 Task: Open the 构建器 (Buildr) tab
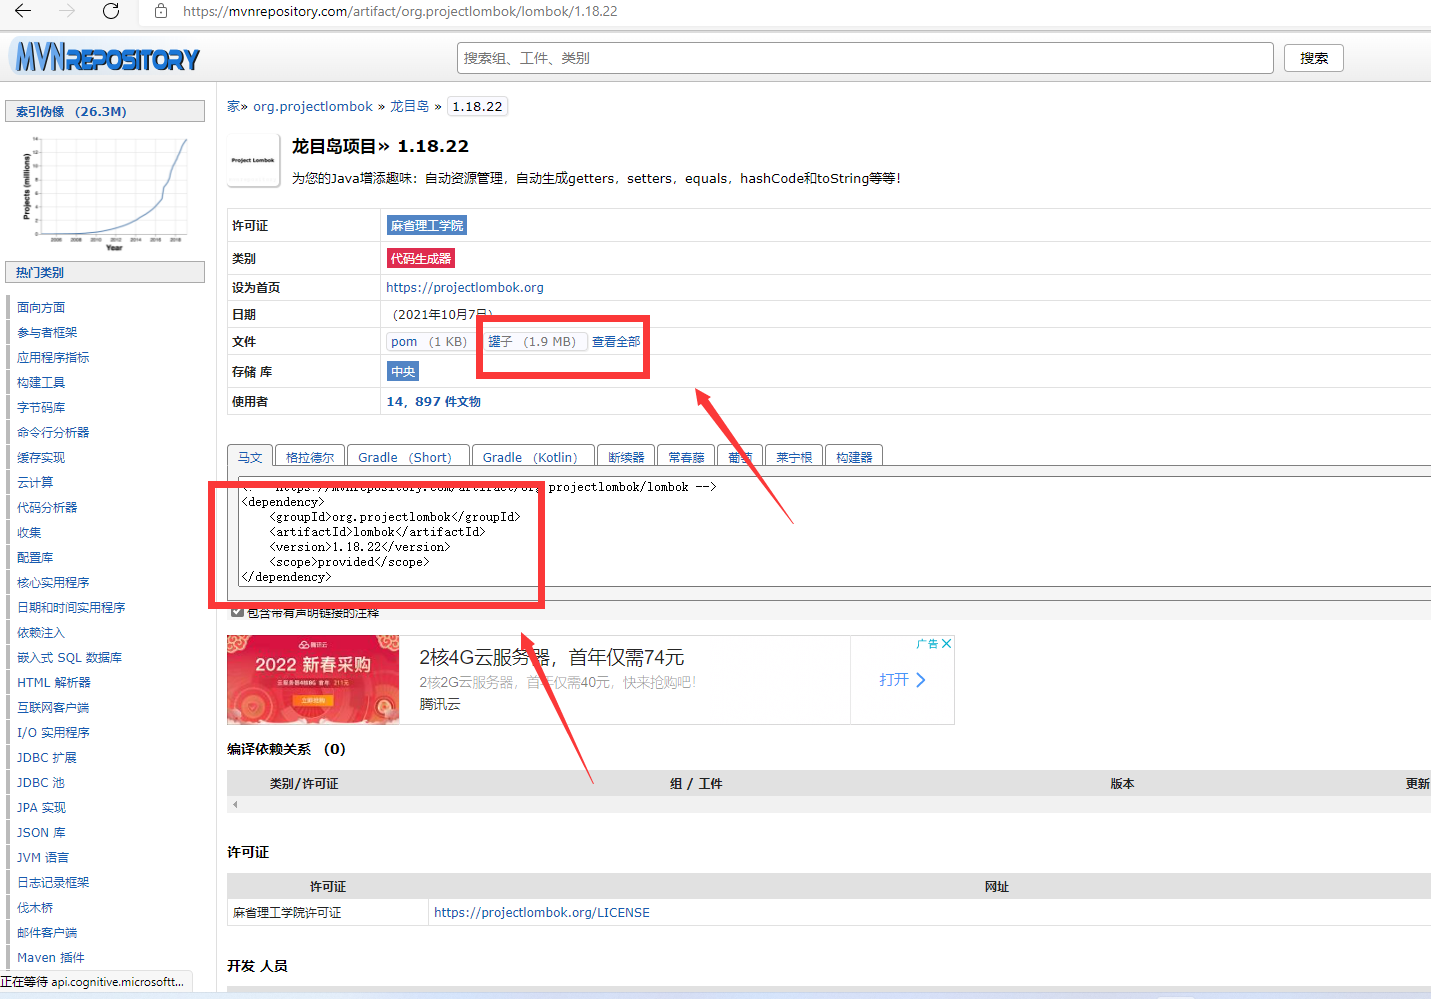(854, 457)
